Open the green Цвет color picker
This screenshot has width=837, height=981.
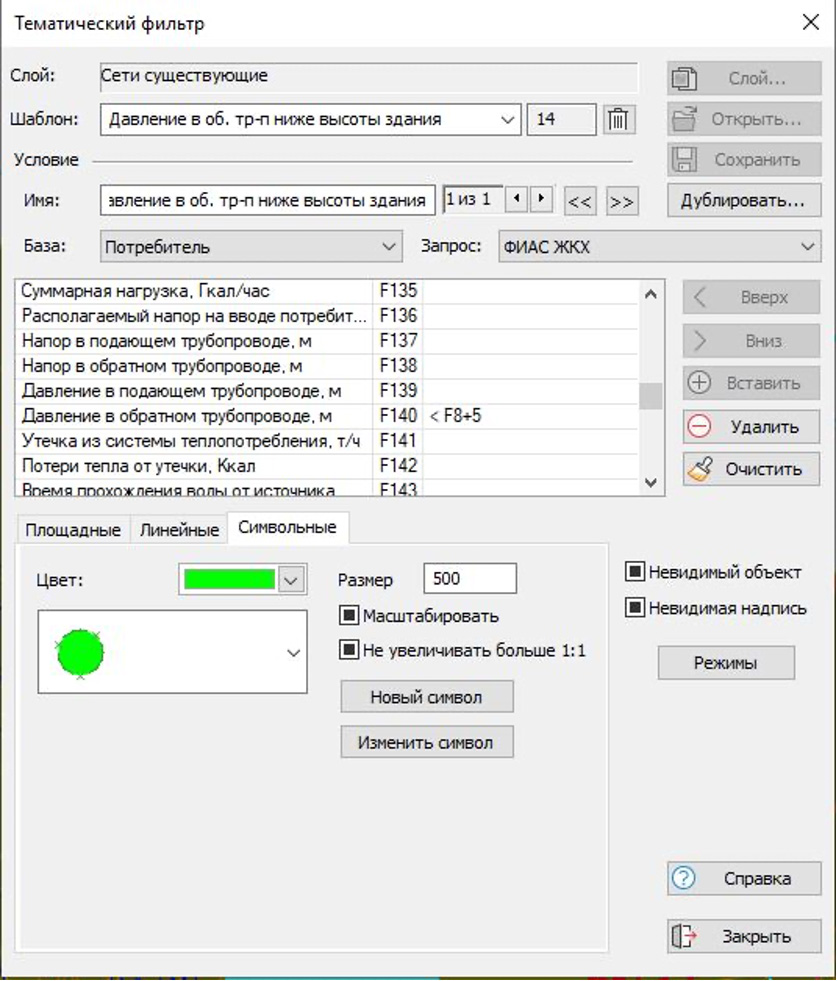tap(290, 580)
